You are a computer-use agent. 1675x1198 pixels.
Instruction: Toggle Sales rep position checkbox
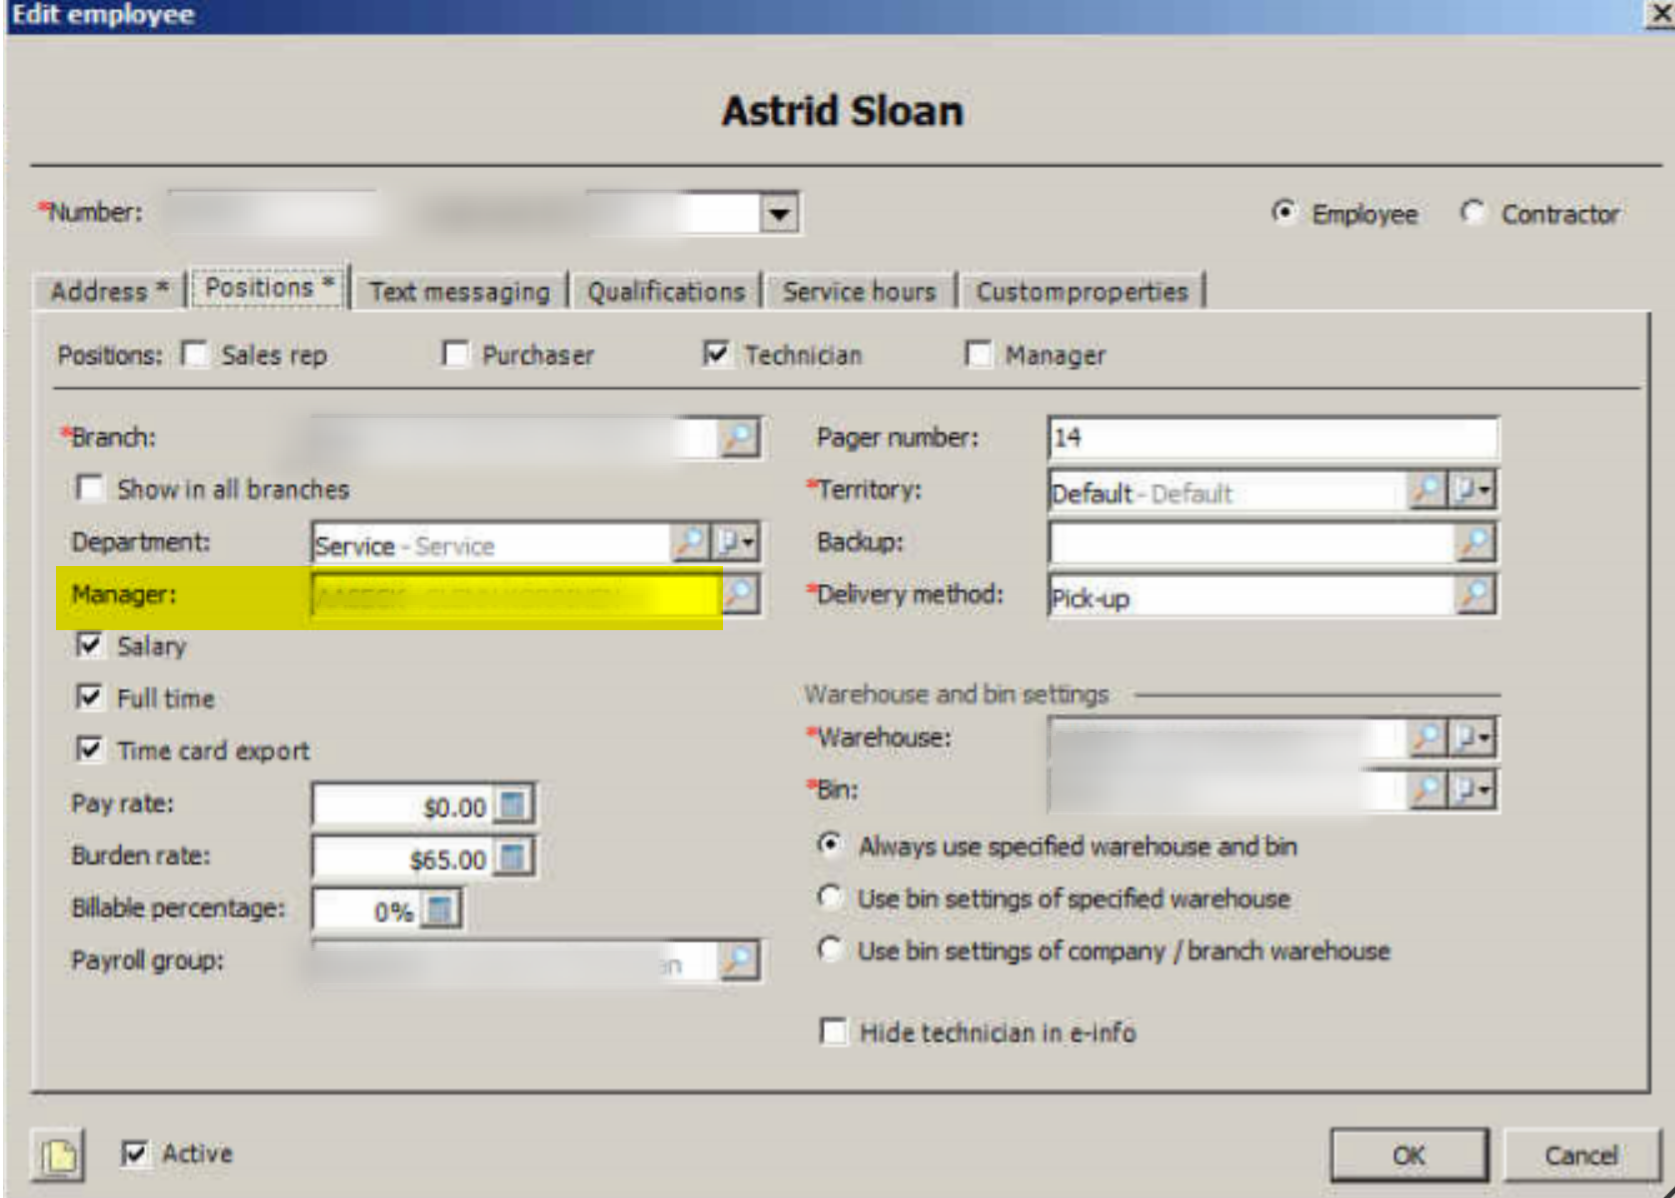(x=194, y=354)
